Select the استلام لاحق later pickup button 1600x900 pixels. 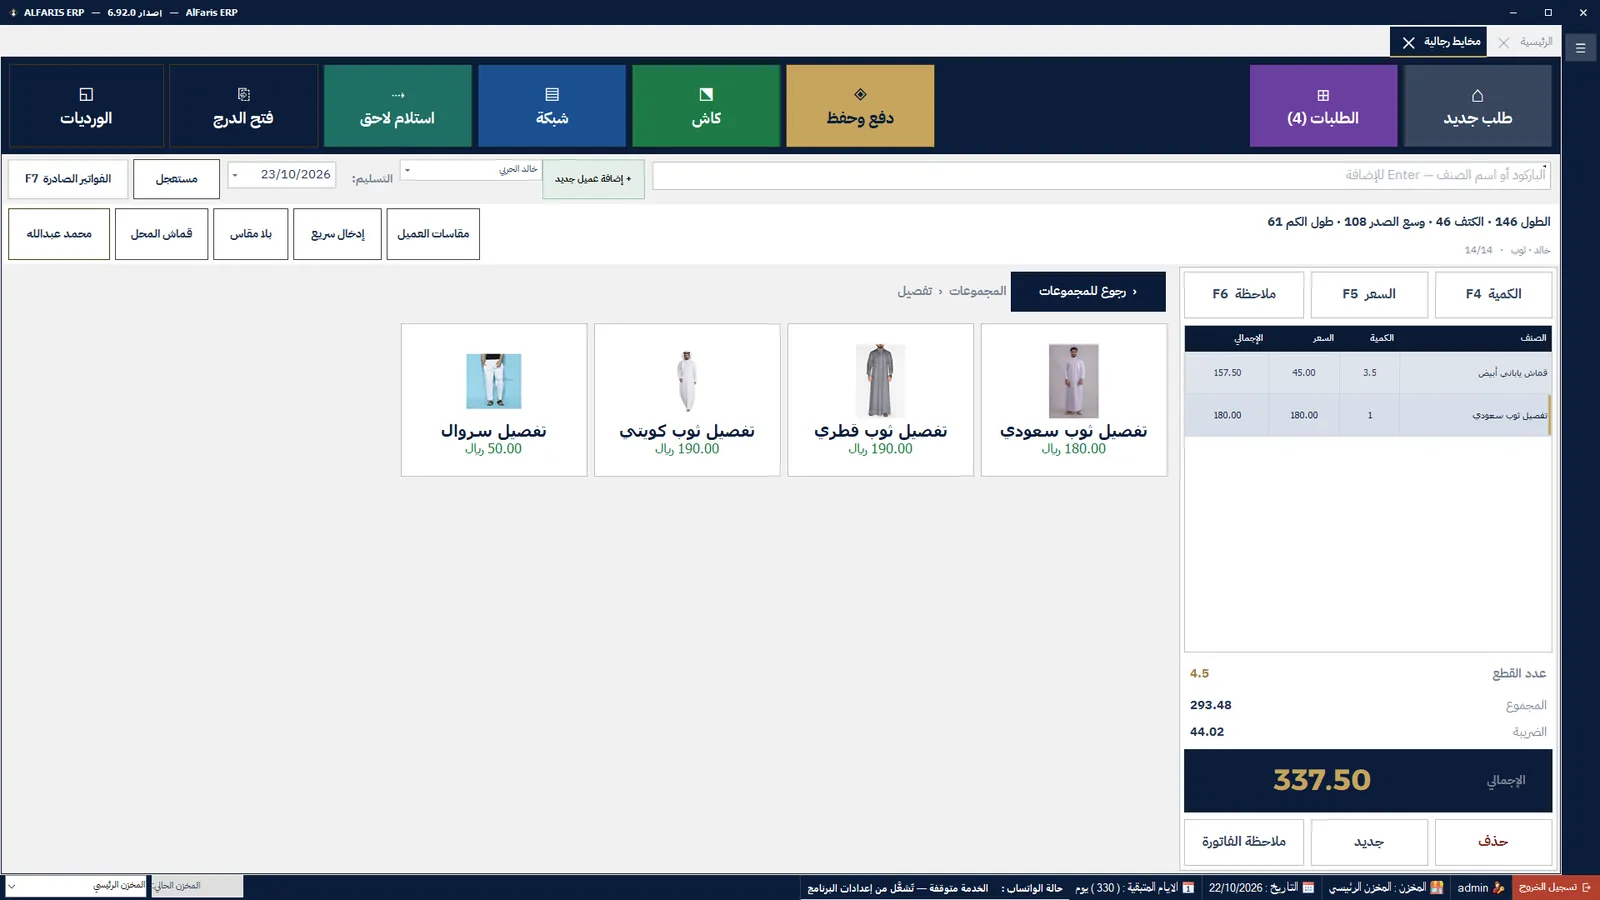click(398, 106)
